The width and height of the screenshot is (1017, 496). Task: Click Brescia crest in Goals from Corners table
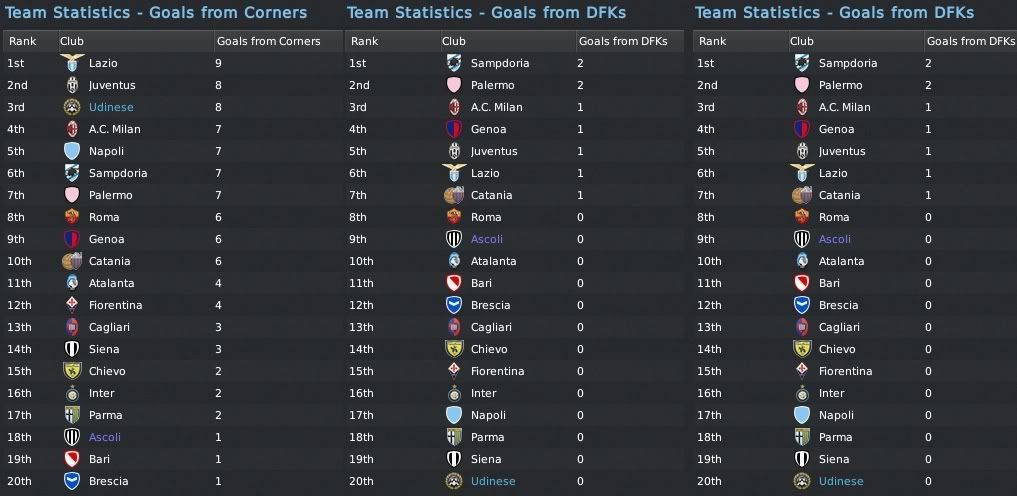71,481
